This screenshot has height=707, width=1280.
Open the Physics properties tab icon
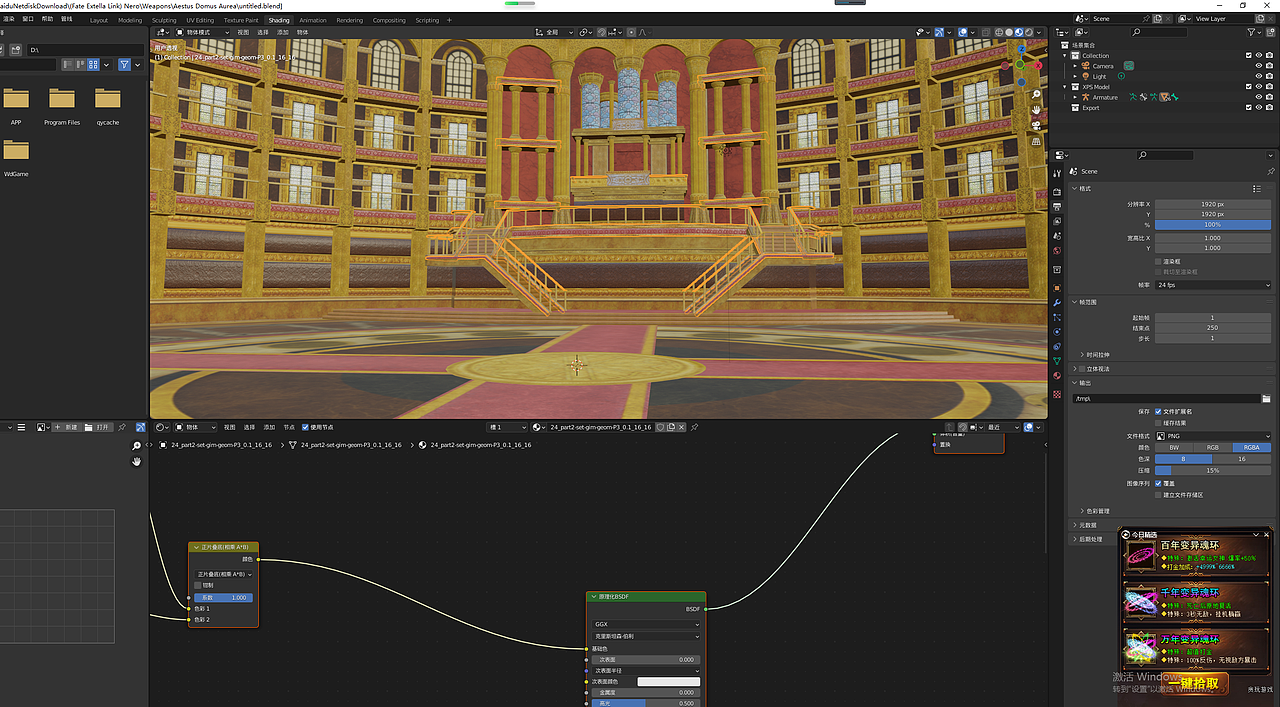coord(1057,331)
